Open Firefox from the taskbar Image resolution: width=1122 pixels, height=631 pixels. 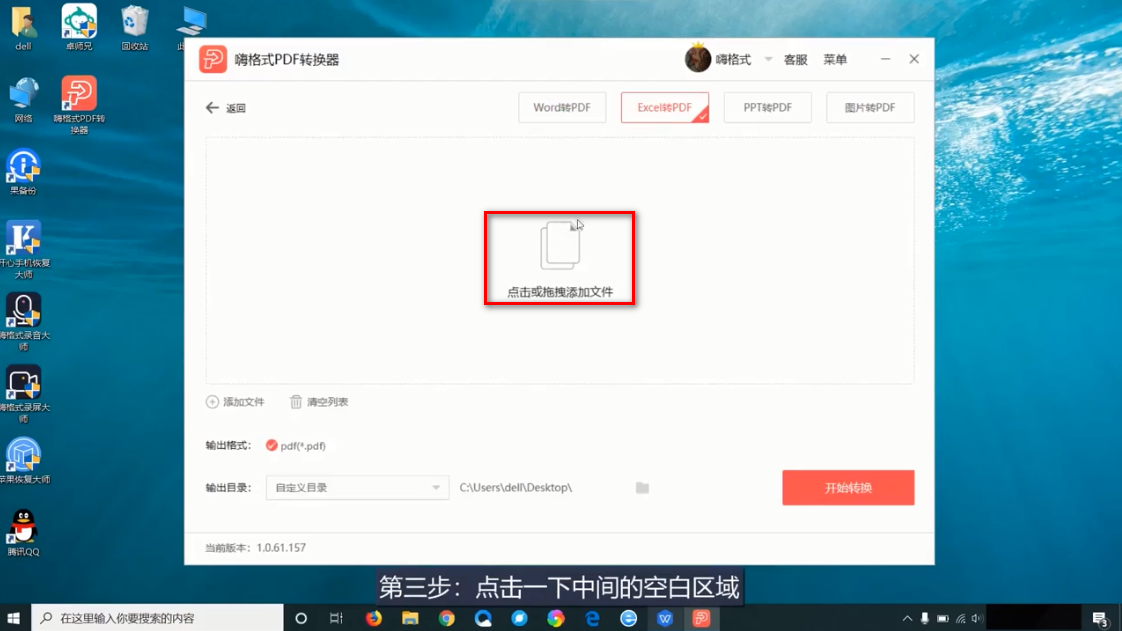click(x=374, y=618)
